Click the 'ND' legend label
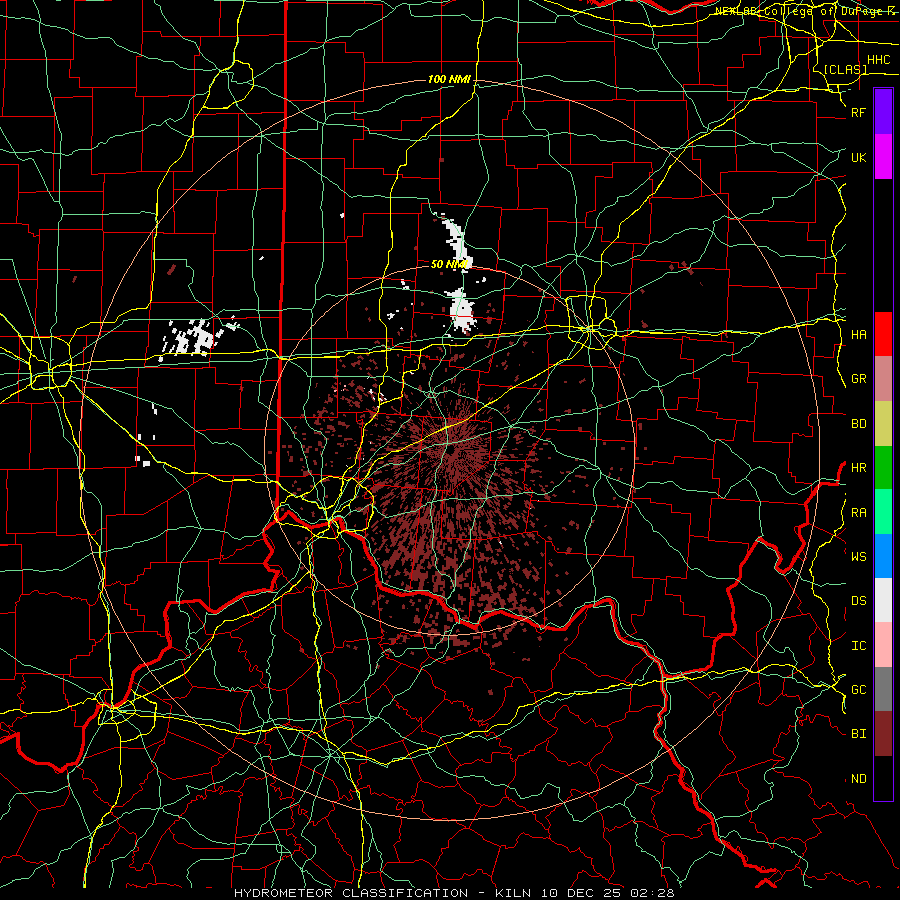 (859, 779)
